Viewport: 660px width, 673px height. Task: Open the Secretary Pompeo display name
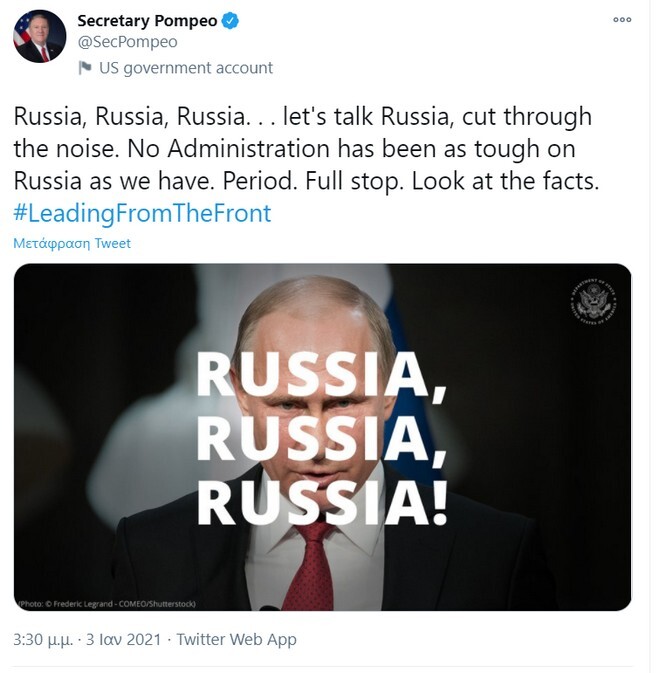147,21
